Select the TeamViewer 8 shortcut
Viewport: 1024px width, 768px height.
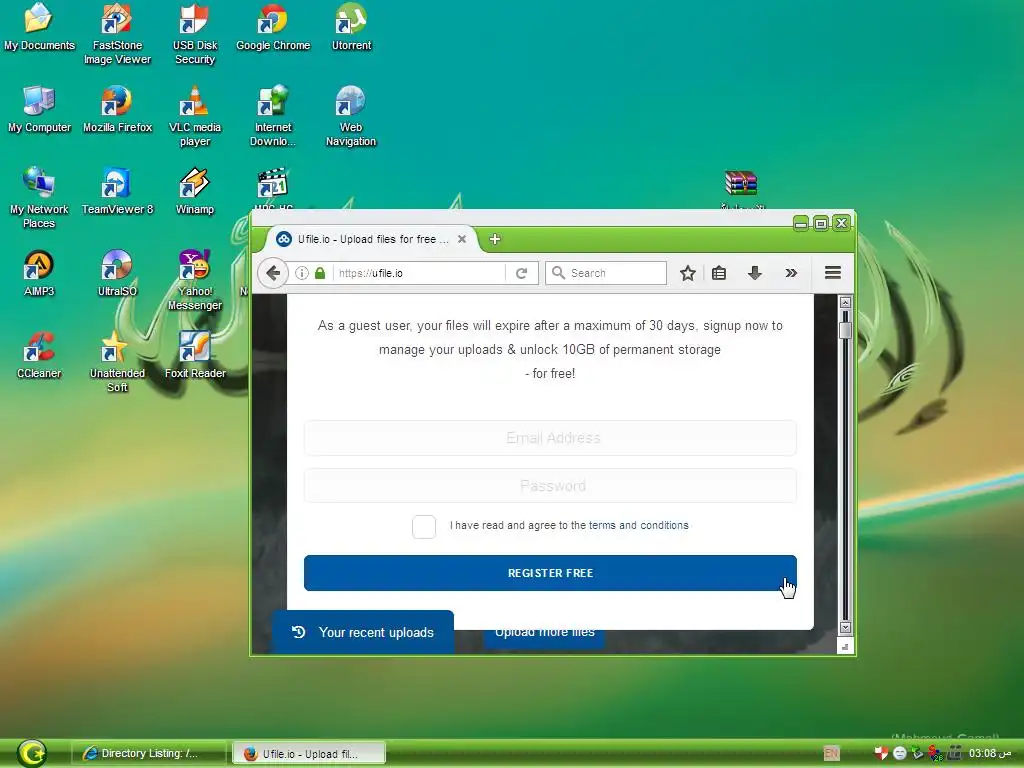coord(117,191)
